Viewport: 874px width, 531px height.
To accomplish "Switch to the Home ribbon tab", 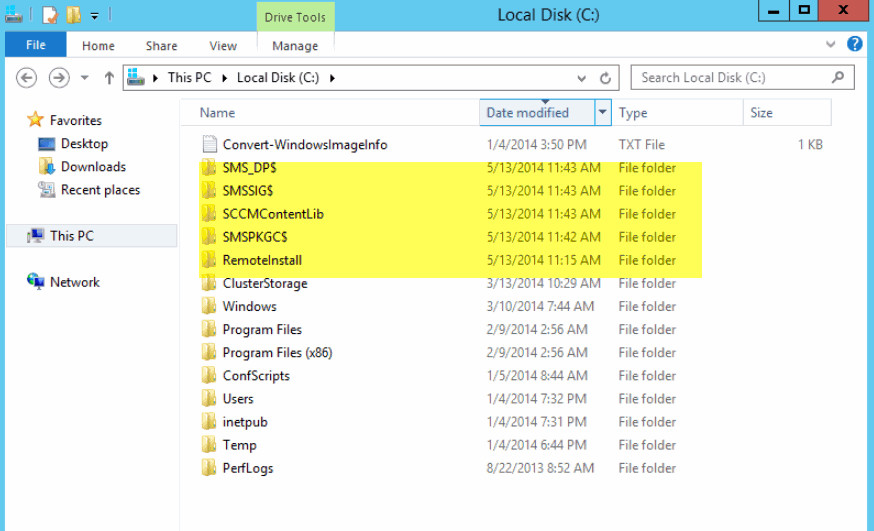I will coord(98,46).
